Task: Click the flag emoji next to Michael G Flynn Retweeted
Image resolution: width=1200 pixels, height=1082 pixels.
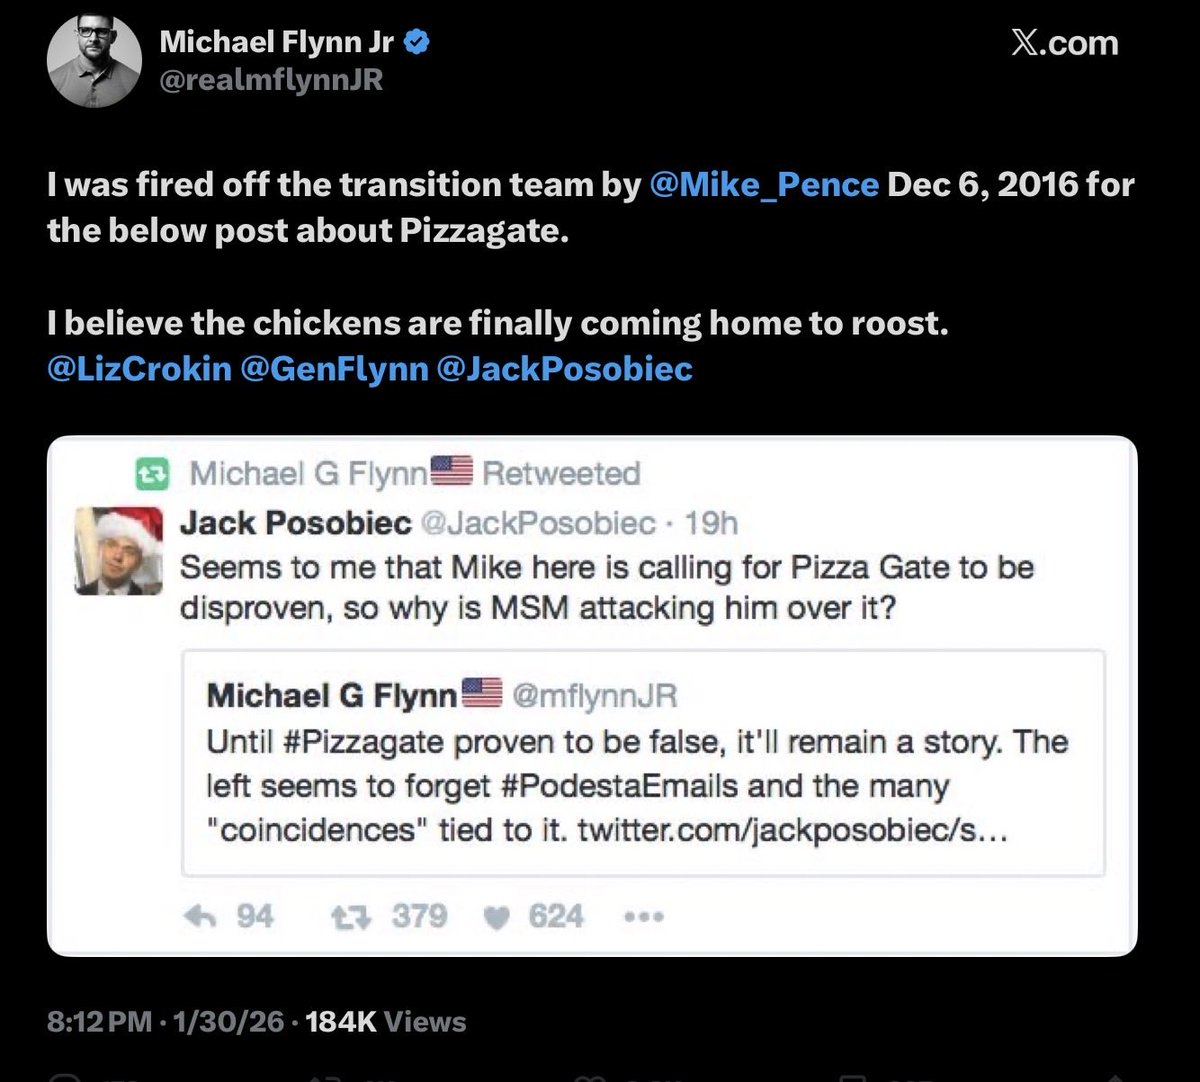Action: 450,472
